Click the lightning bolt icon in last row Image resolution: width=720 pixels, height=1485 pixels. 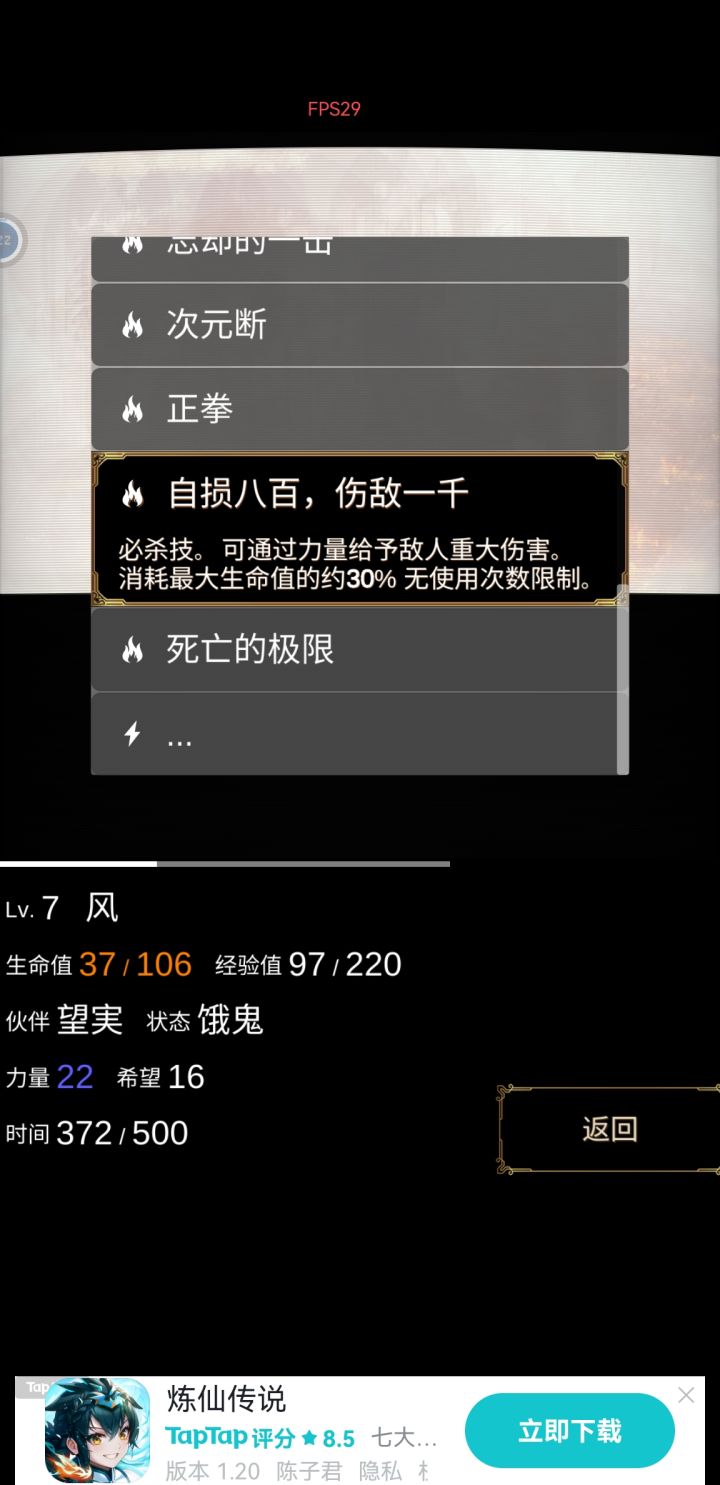pyautogui.click(x=132, y=735)
